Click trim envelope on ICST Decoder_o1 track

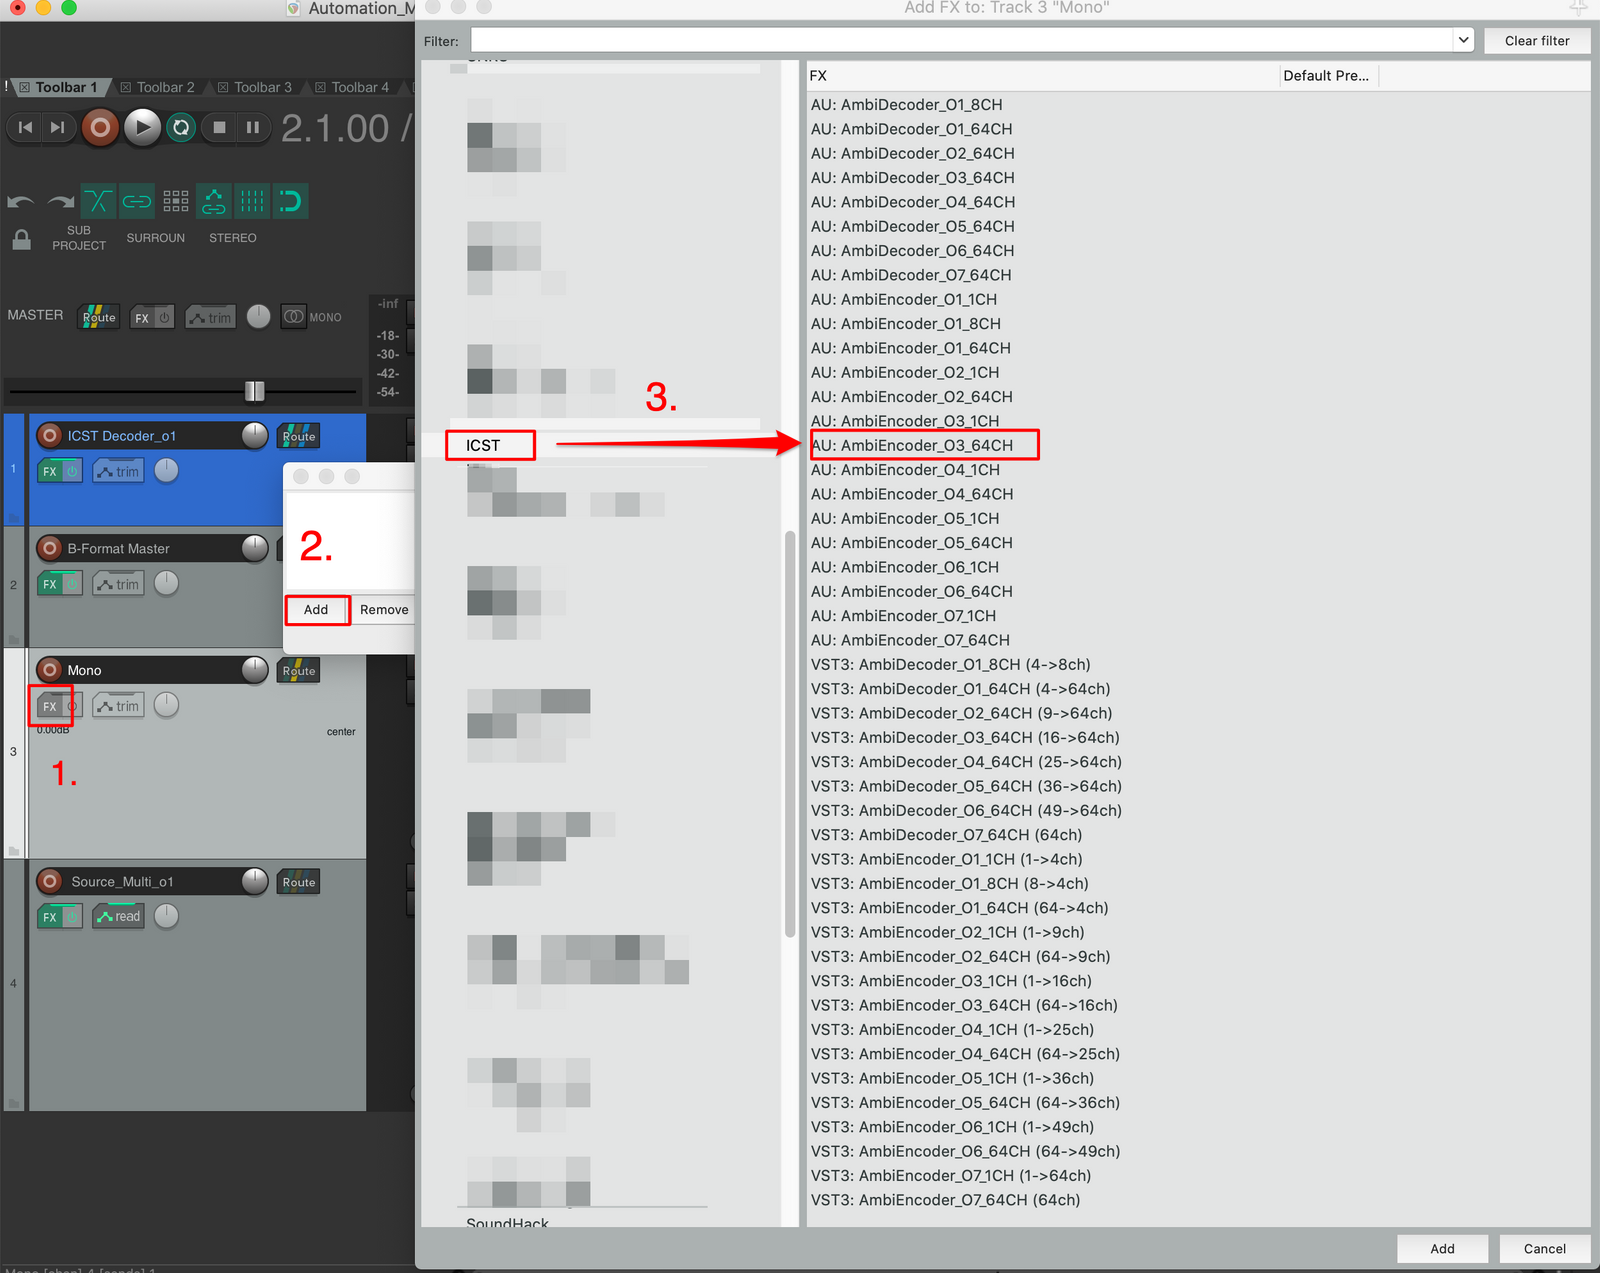click(118, 471)
